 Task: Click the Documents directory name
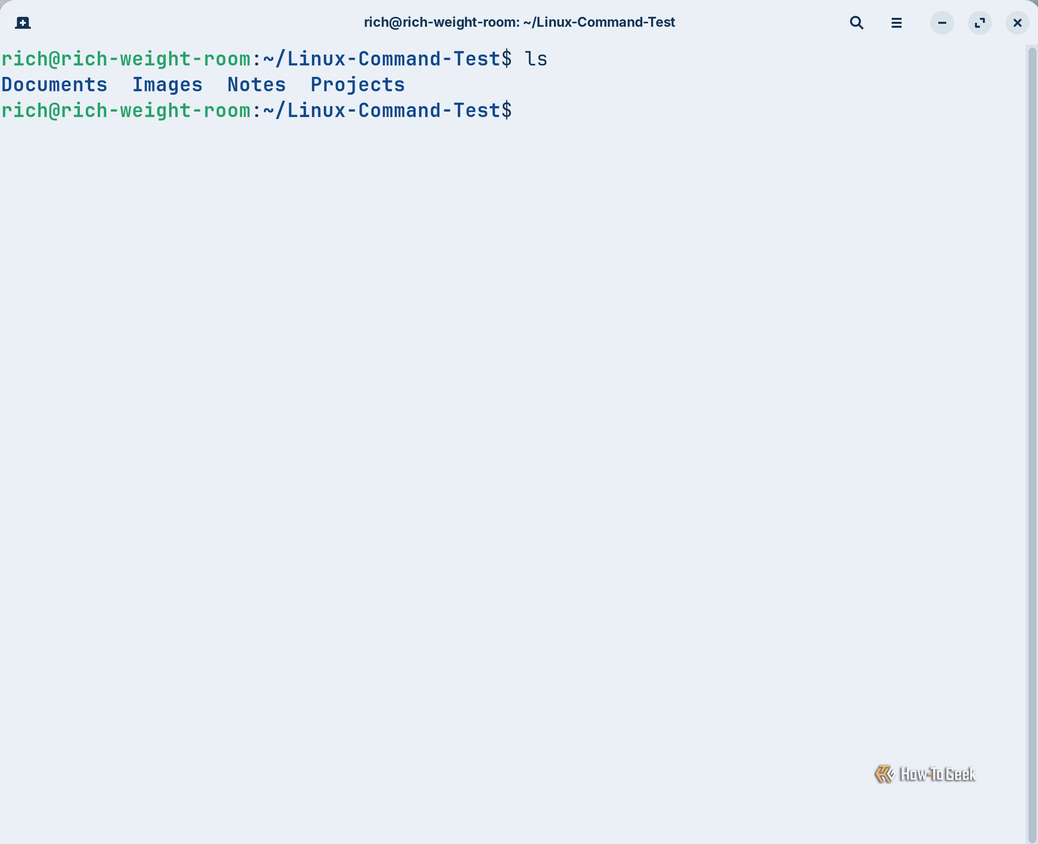54,85
